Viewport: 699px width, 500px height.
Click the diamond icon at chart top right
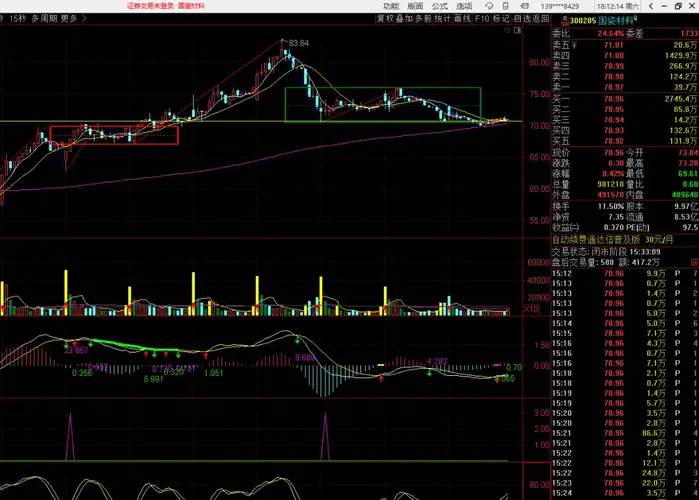point(507,30)
